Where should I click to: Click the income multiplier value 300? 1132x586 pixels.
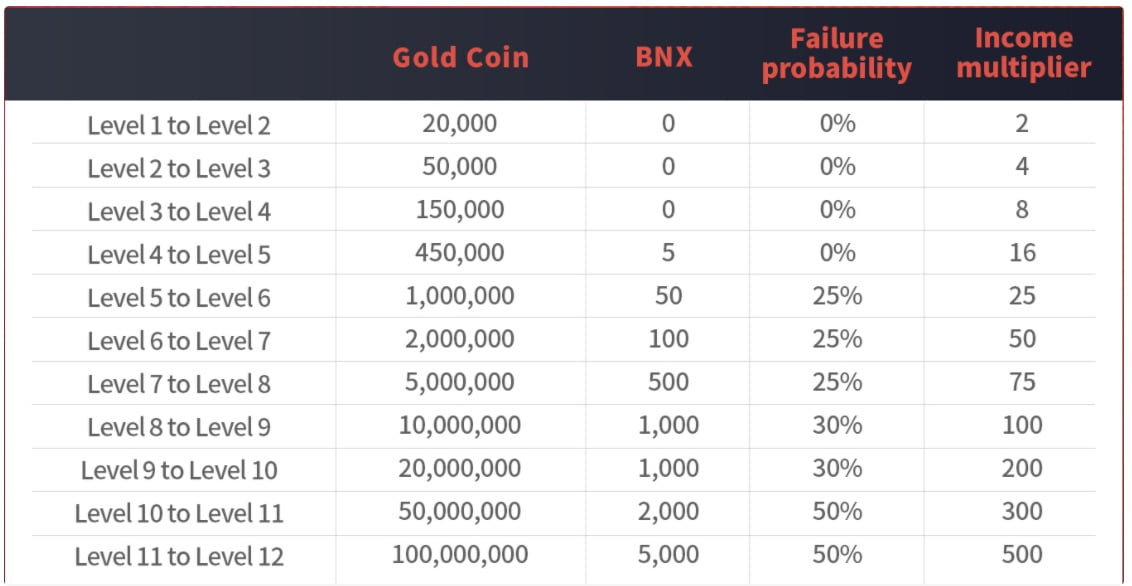pyautogui.click(x=1022, y=512)
